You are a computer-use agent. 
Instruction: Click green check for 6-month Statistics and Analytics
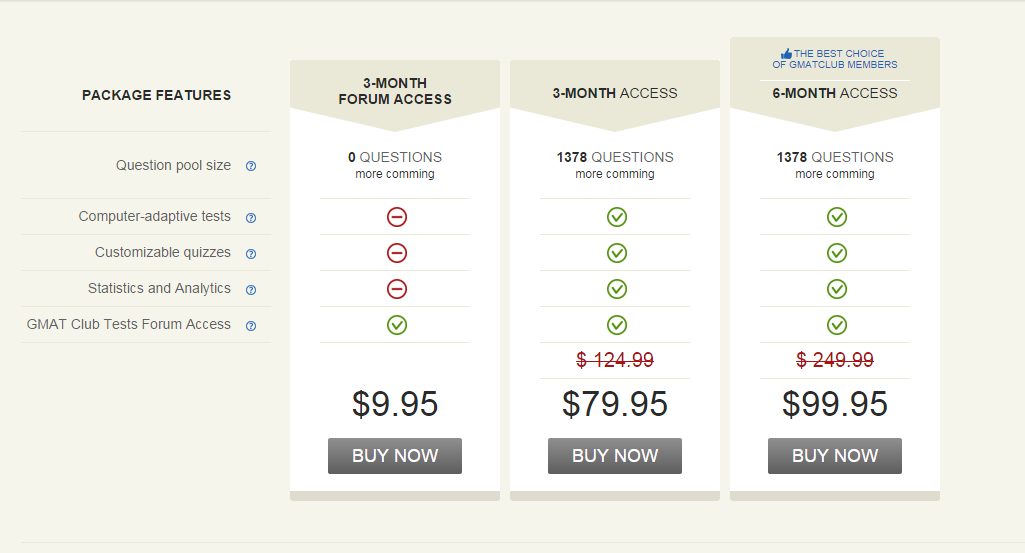[837, 289]
